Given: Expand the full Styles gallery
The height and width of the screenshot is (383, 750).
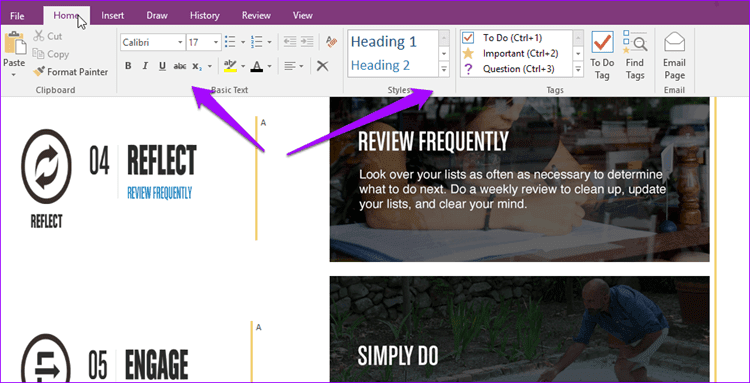Looking at the screenshot, I should [444, 70].
